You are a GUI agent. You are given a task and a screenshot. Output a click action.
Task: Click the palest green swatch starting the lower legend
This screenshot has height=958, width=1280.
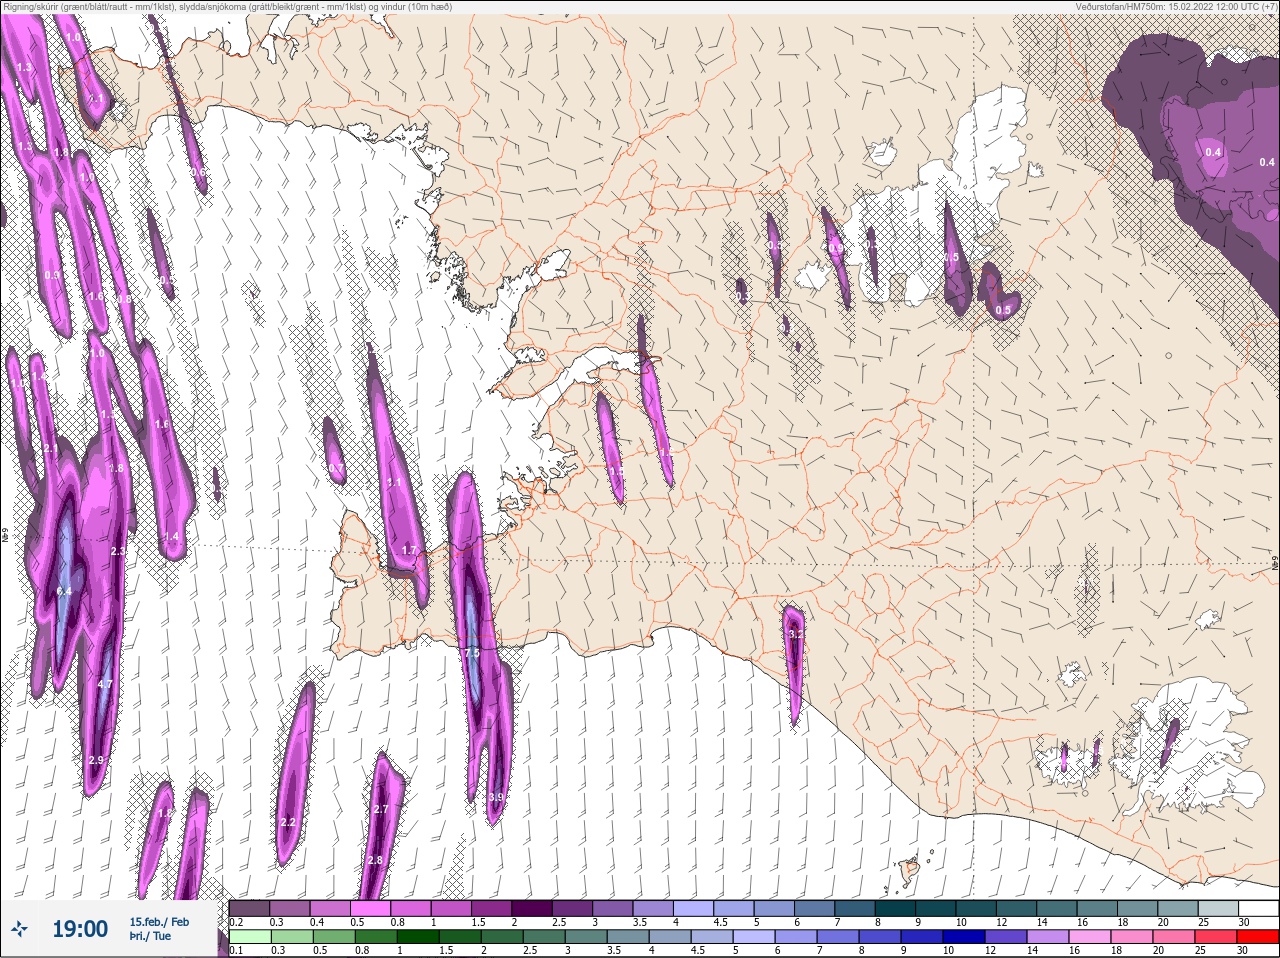tap(249, 937)
